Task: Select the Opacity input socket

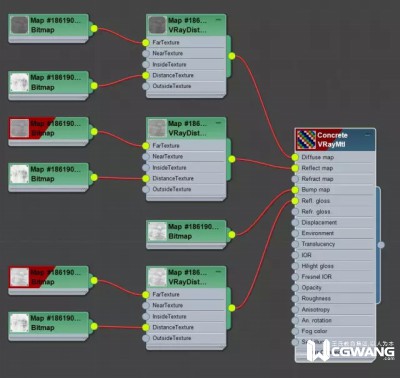Action: 295,288
